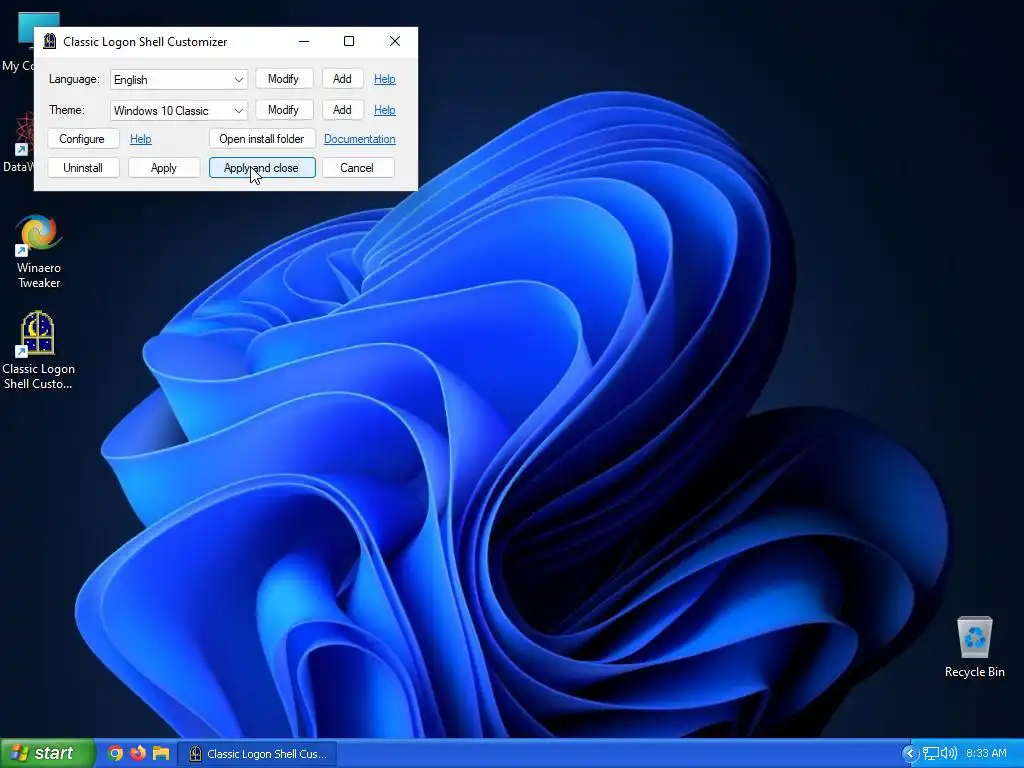Image resolution: width=1024 pixels, height=768 pixels.
Task: Select the My Computer desktop icon
Action: click(17, 42)
